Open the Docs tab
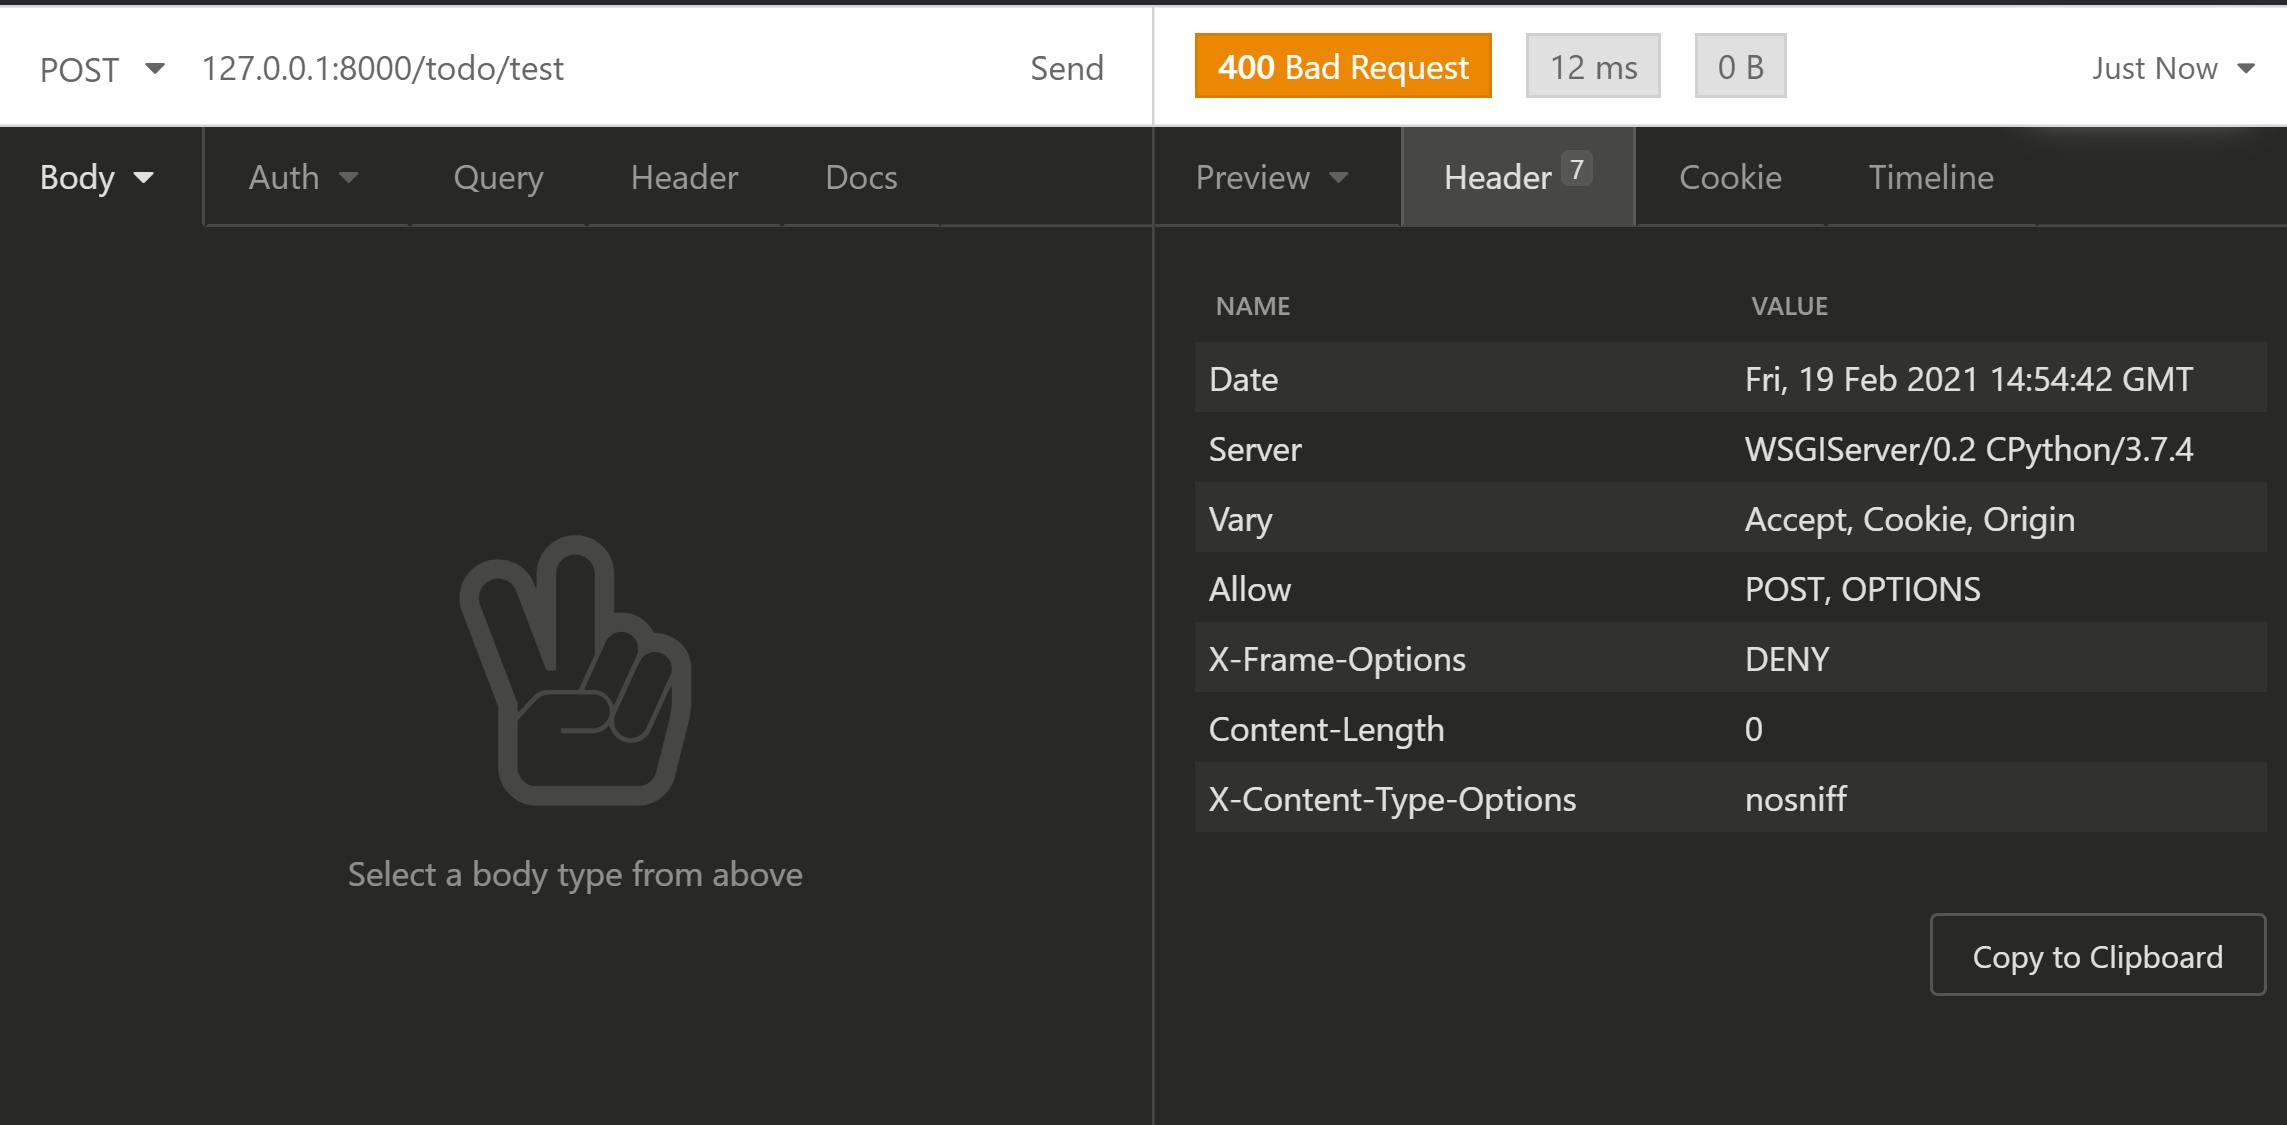Image resolution: width=2287 pixels, height=1125 pixels. click(x=861, y=178)
